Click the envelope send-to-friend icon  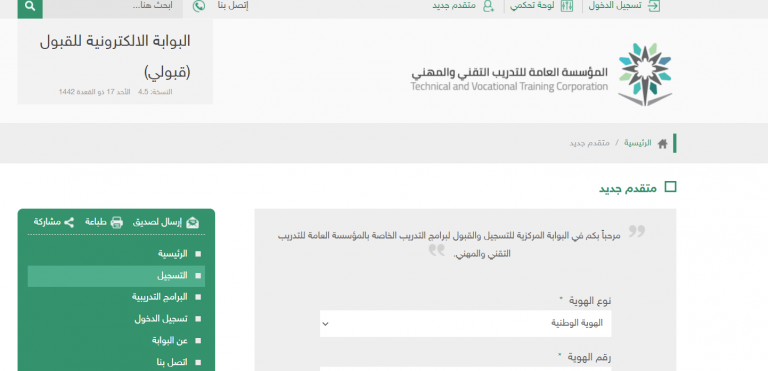193,223
